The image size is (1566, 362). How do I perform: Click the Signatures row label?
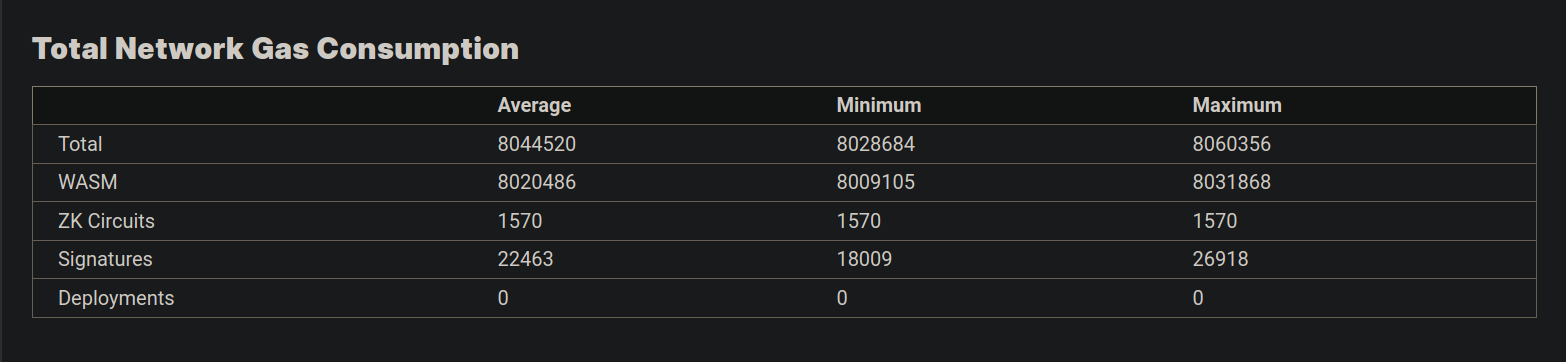pyautogui.click(x=106, y=259)
